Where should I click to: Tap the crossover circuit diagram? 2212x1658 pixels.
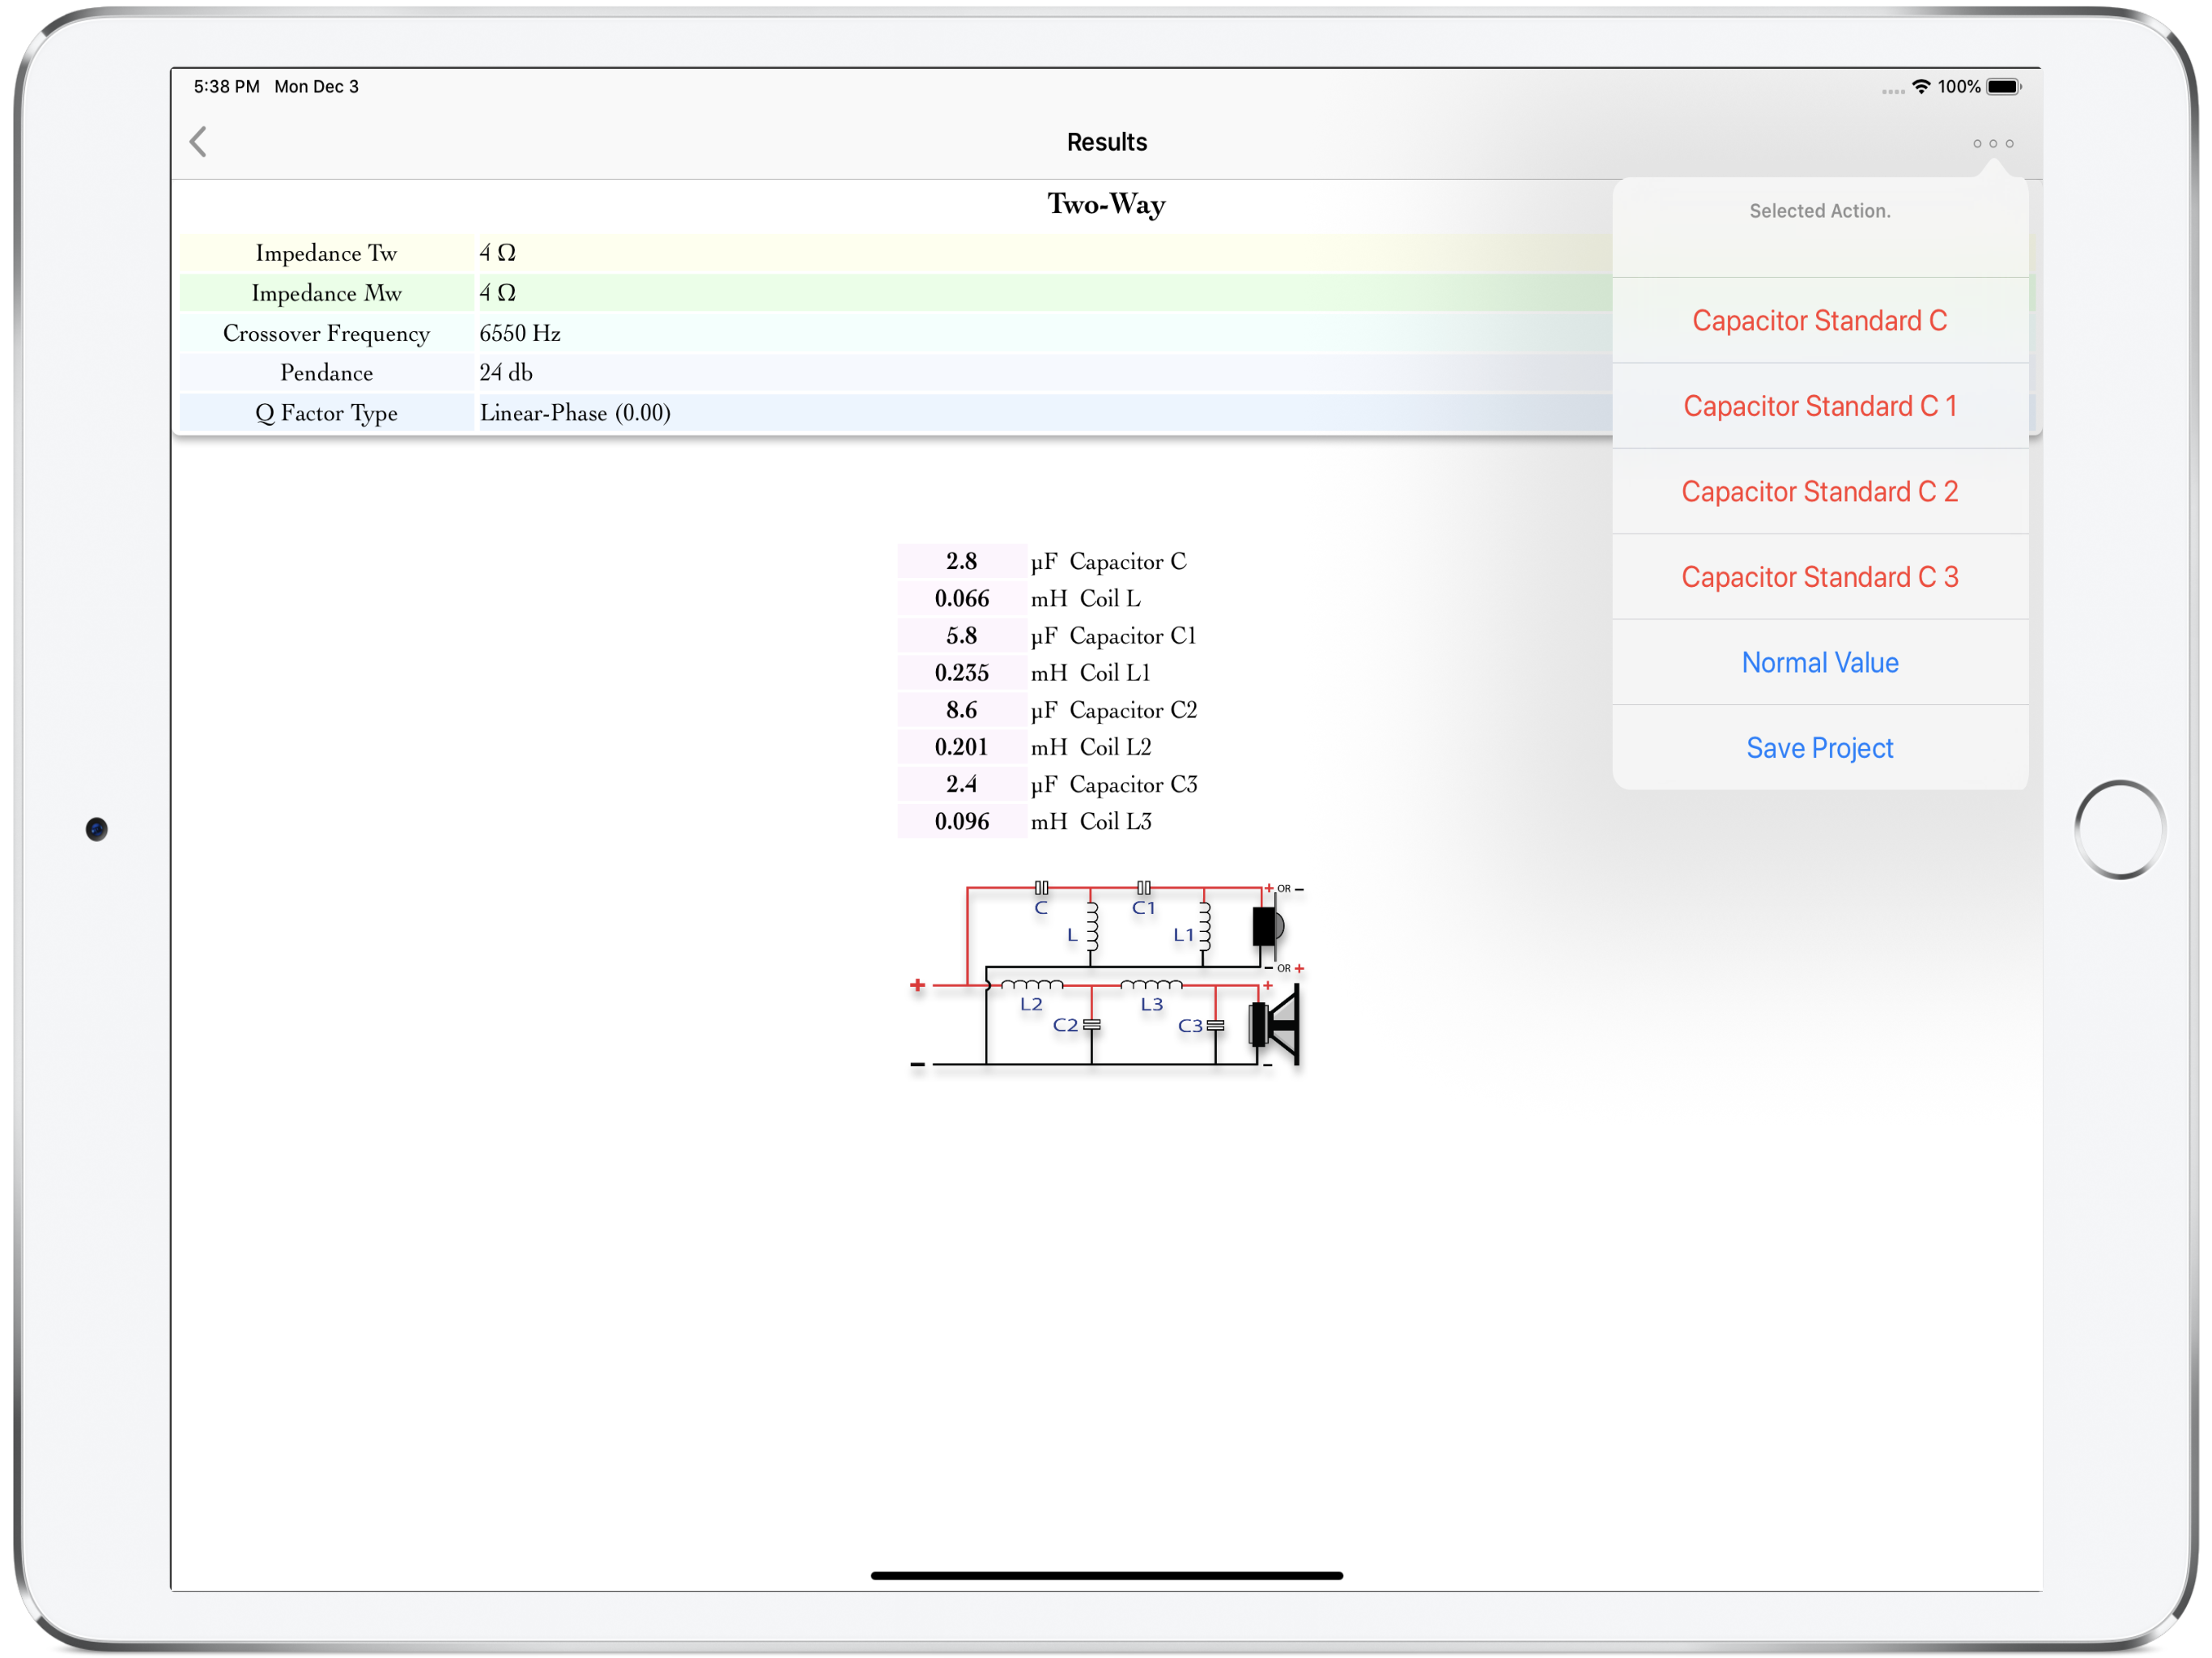point(1105,975)
